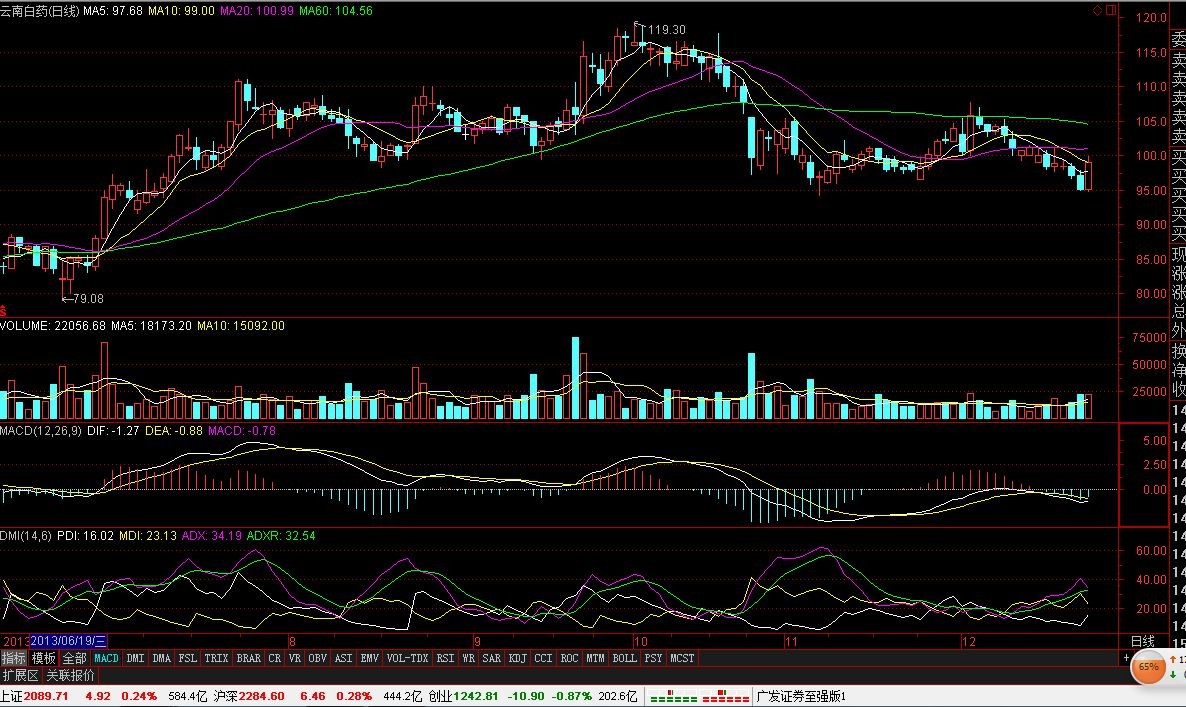This screenshot has height=707, width=1186.
Task: Open the 模板 template tab
Action: tap(44, 658)
